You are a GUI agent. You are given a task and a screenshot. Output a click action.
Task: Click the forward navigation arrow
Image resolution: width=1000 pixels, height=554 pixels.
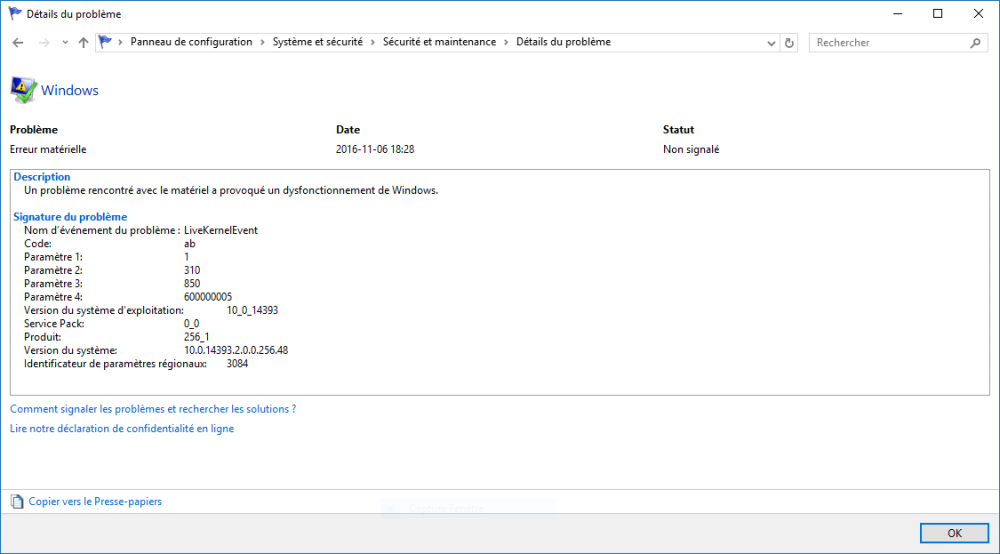44,43
